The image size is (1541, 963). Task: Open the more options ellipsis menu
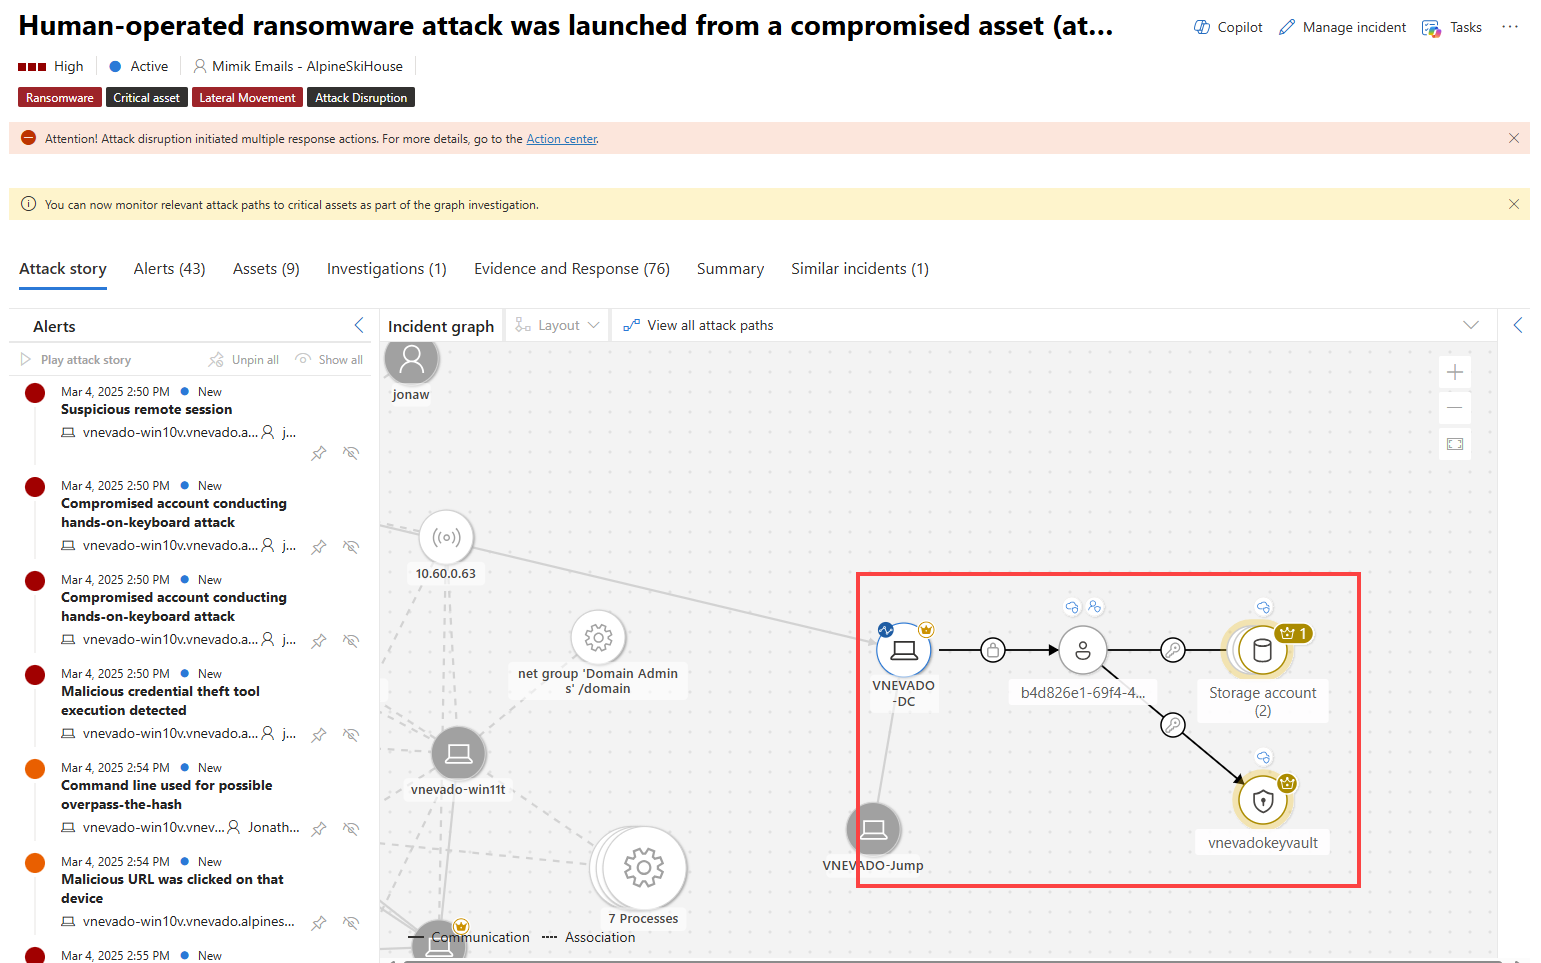[x=1510, y=27]
